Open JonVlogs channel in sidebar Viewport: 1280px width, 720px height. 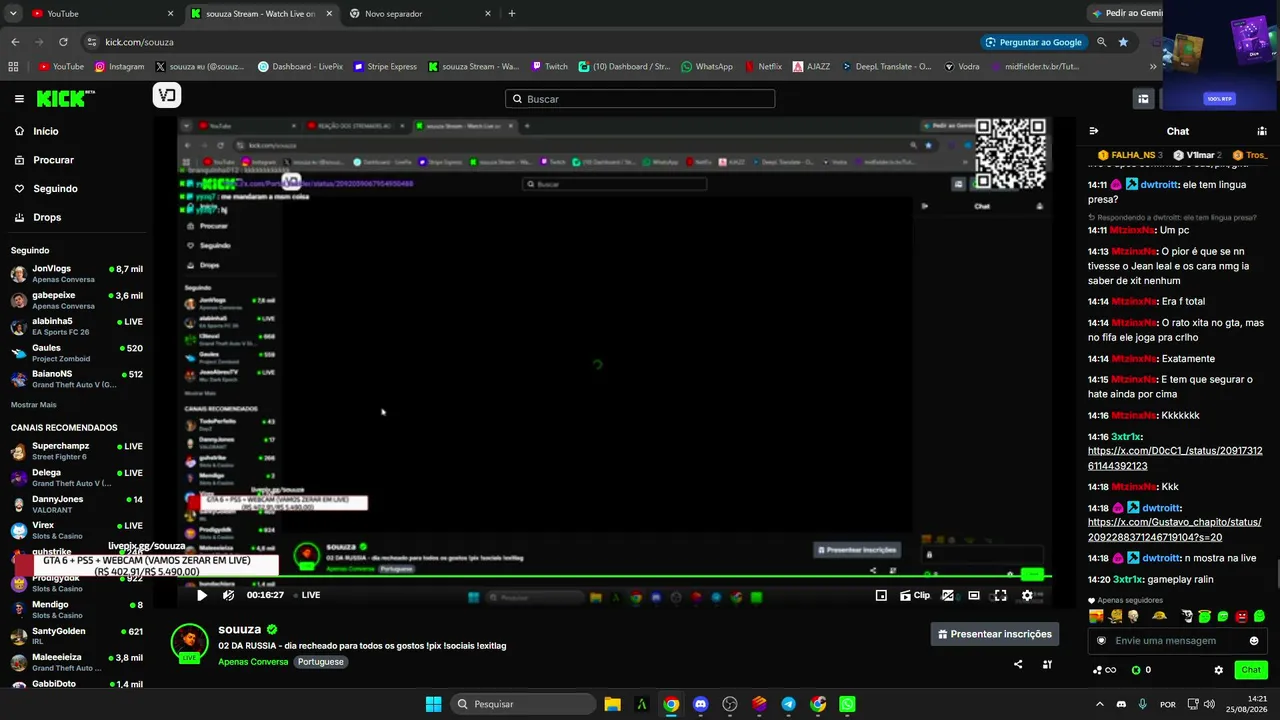click(76, 274)
